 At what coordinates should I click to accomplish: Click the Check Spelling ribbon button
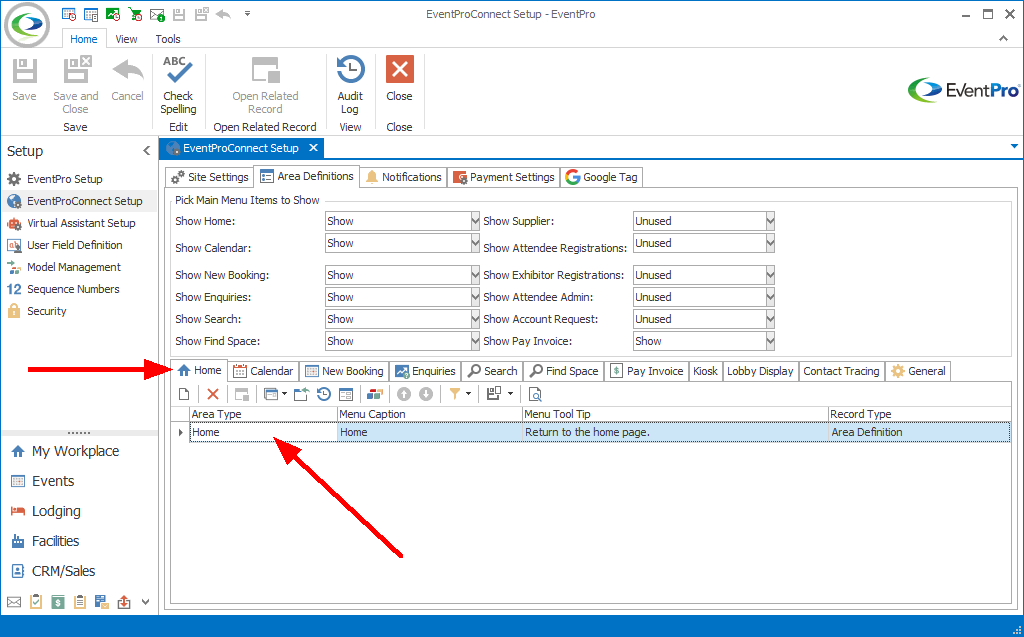(178, 86)
